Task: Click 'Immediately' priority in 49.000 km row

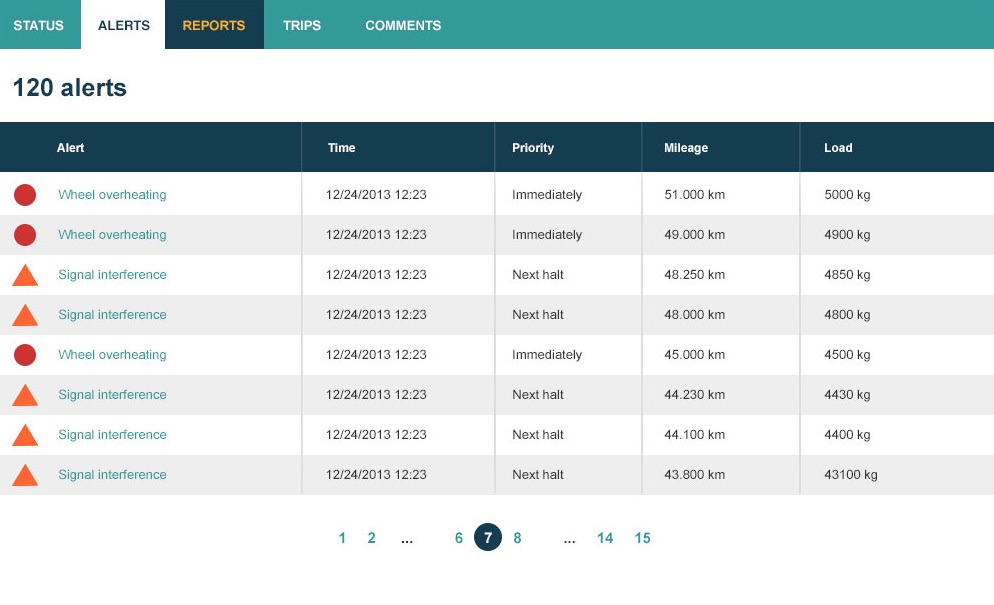Action: (547, 235)
